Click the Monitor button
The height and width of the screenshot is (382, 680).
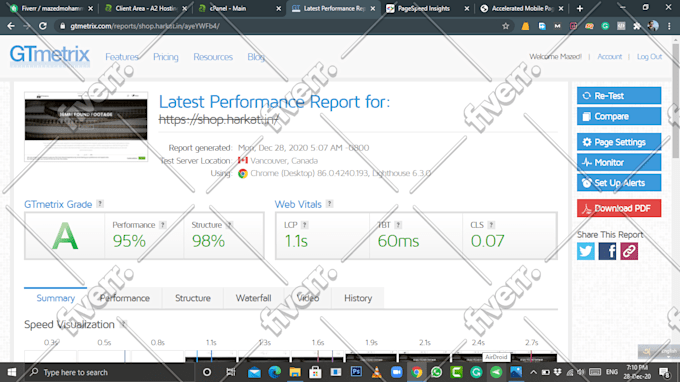point(619,163)
